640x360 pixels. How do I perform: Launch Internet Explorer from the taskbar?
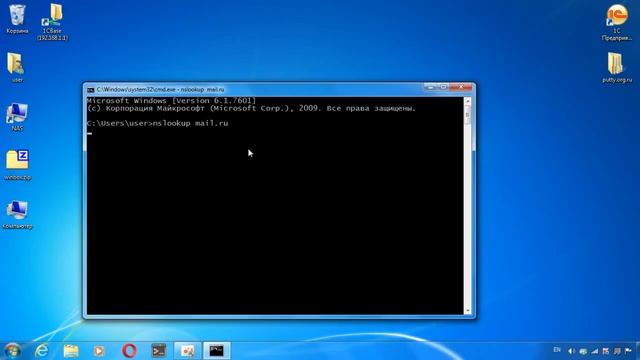42,351
